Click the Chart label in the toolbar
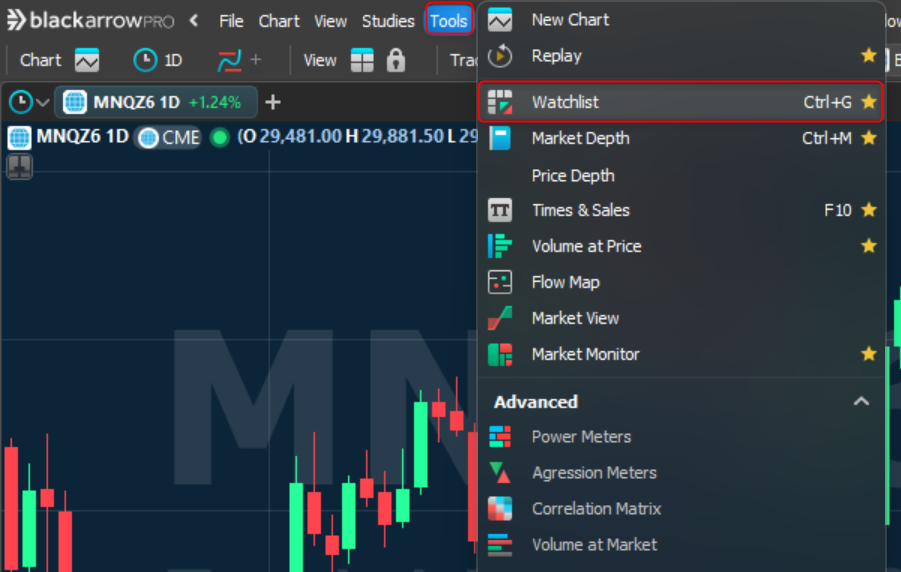 click(40, 60)
